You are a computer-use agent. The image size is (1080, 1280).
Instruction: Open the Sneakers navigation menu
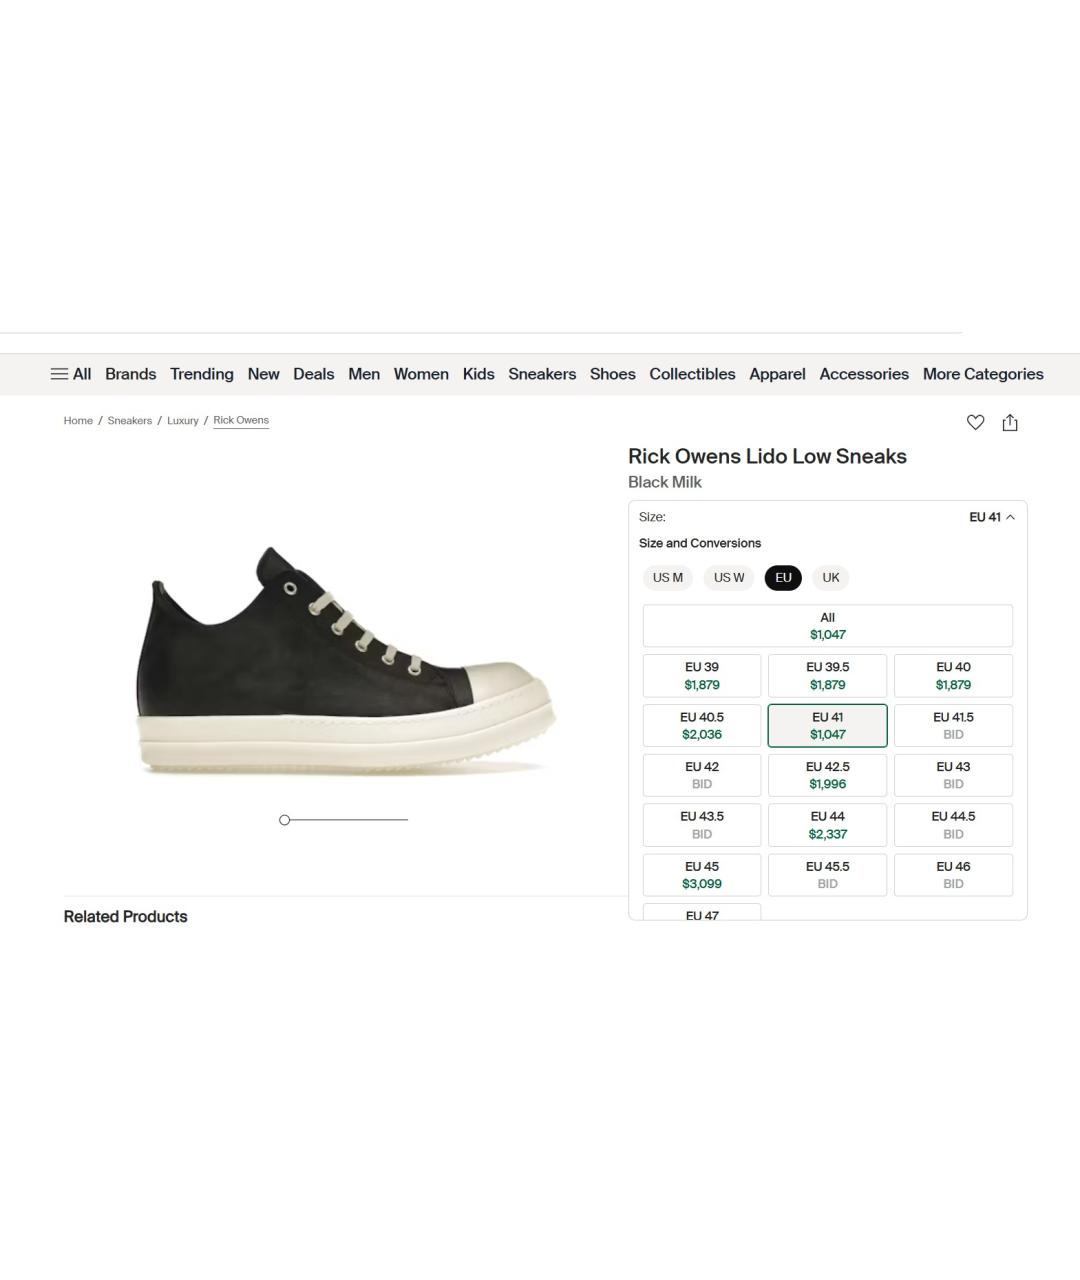click(x=542, y=374)
